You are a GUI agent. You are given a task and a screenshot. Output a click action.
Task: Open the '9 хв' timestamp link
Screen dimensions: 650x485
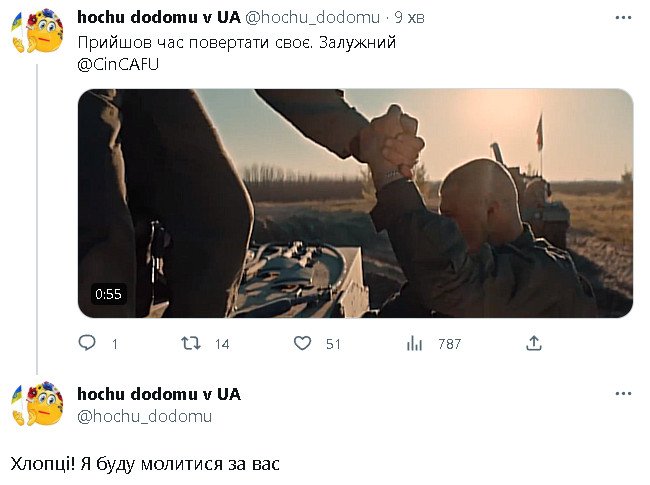(409, 17)
